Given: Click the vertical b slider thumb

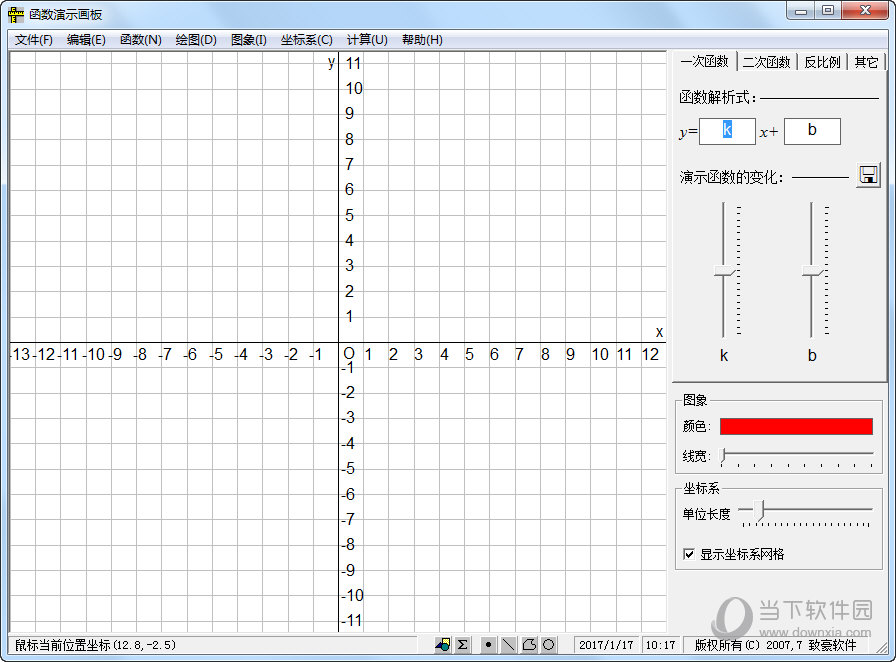Looking at the screenshot, I should tap(813, 271).
